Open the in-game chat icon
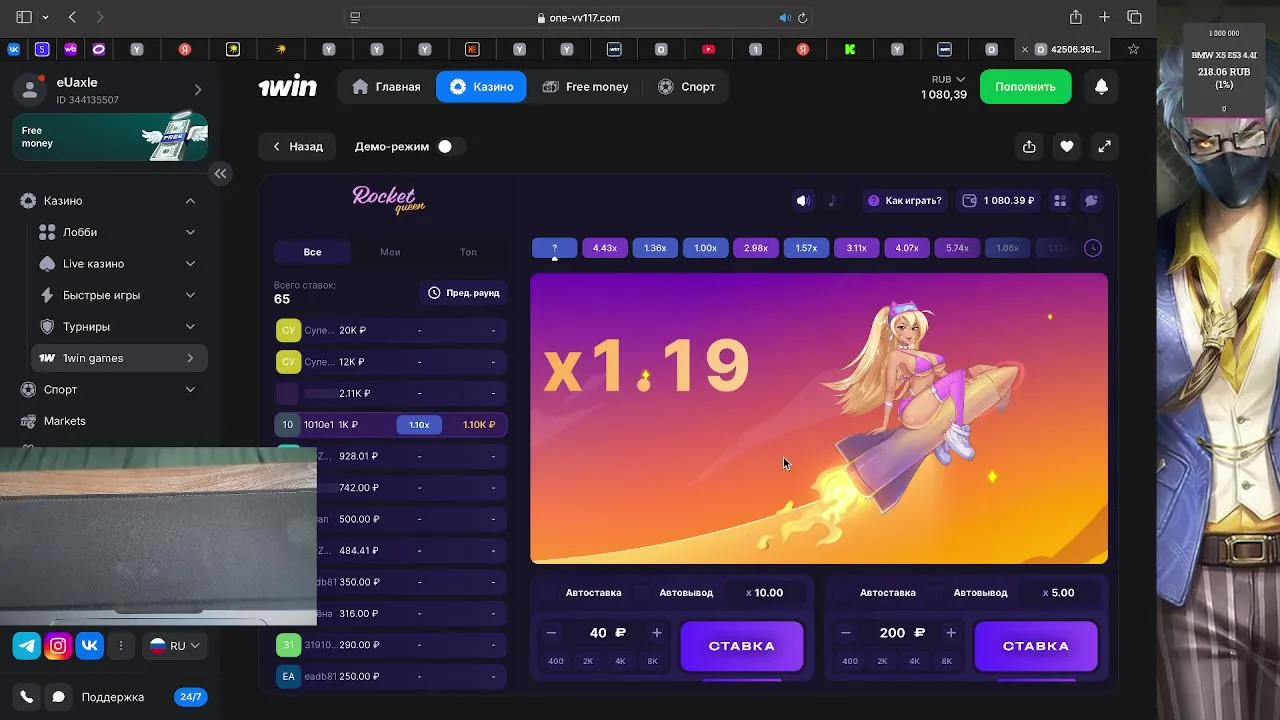 [x=1091, y=200]
